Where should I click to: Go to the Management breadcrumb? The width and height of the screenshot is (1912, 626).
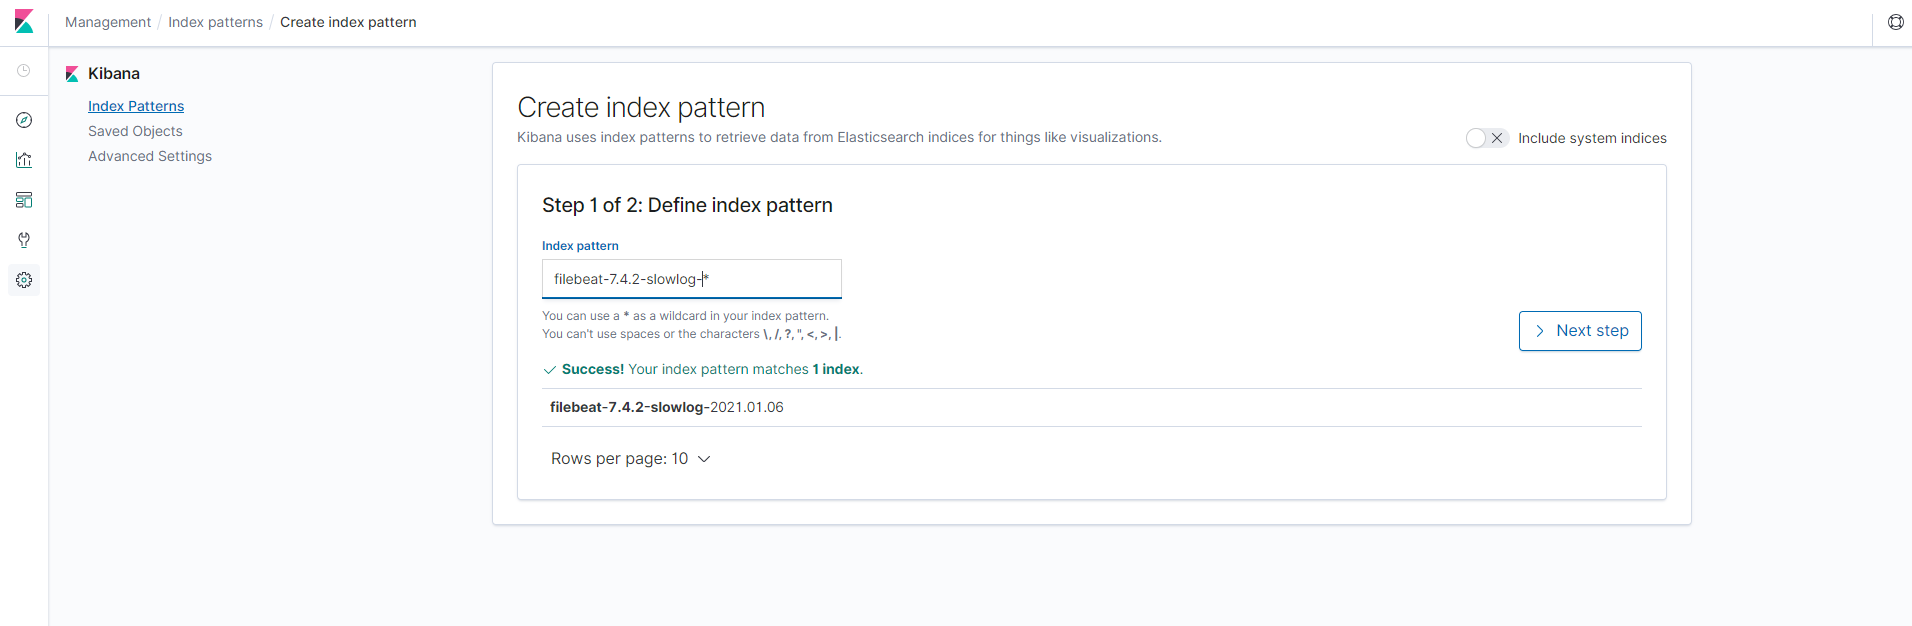click(108, 22)
